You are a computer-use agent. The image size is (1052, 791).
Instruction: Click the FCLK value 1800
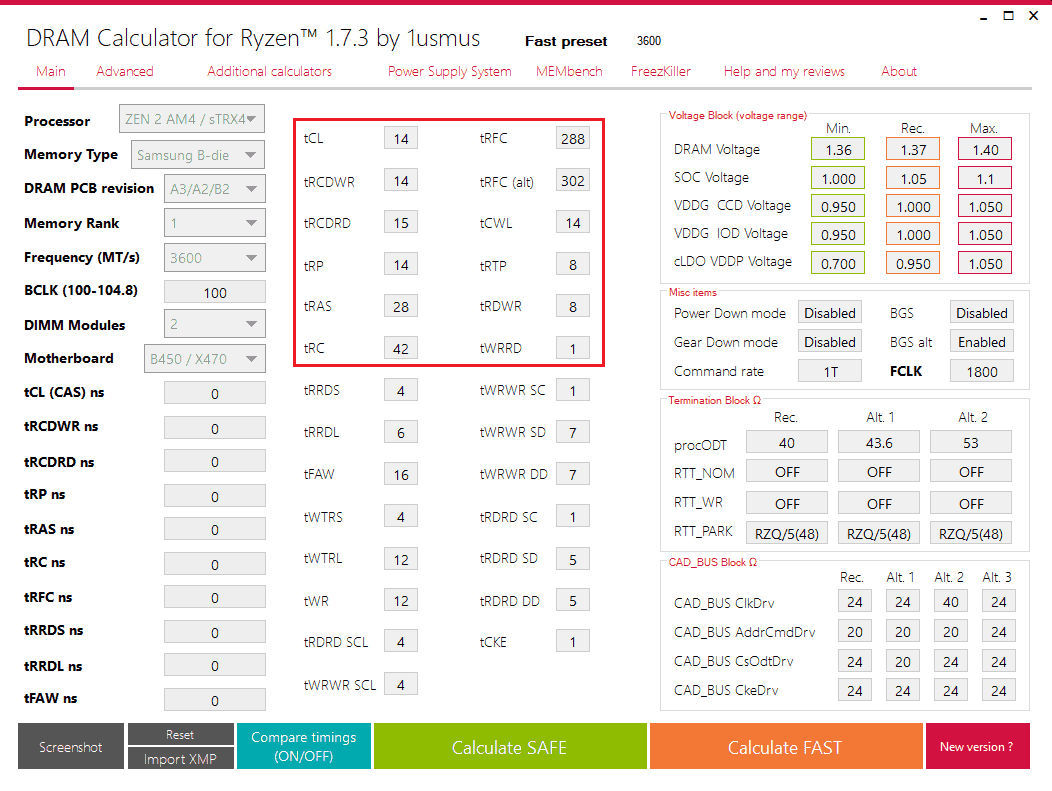(982, 371)
